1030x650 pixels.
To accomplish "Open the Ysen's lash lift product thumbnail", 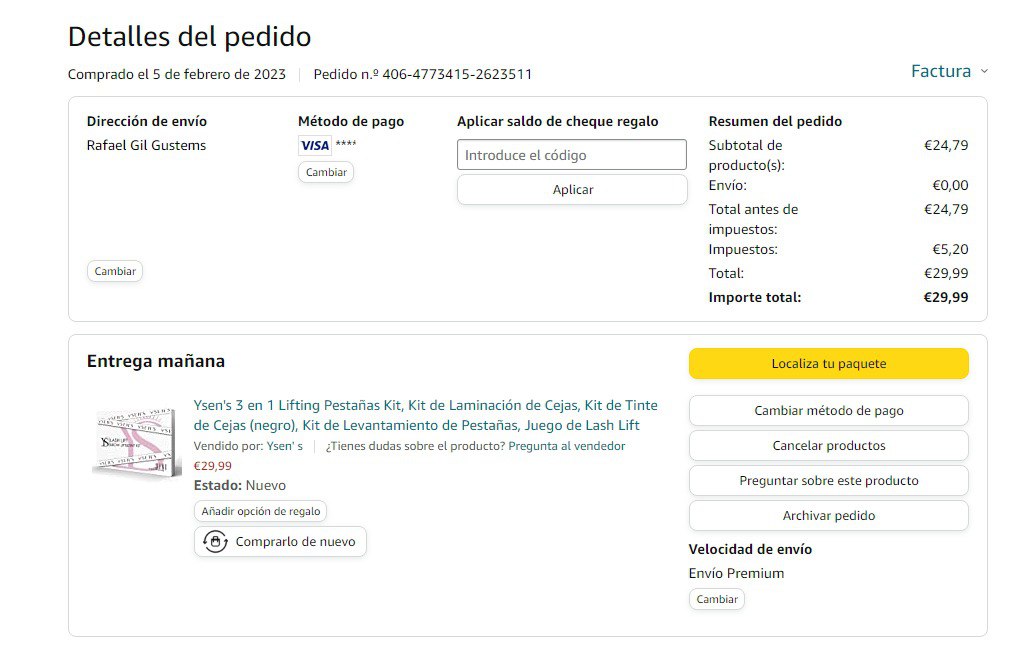I will [x=131, y=442].
